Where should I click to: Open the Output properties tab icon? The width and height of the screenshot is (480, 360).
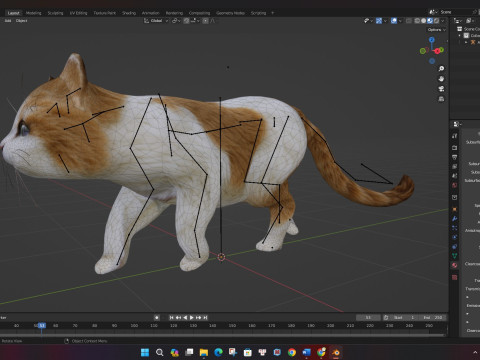tap(455, 157)
